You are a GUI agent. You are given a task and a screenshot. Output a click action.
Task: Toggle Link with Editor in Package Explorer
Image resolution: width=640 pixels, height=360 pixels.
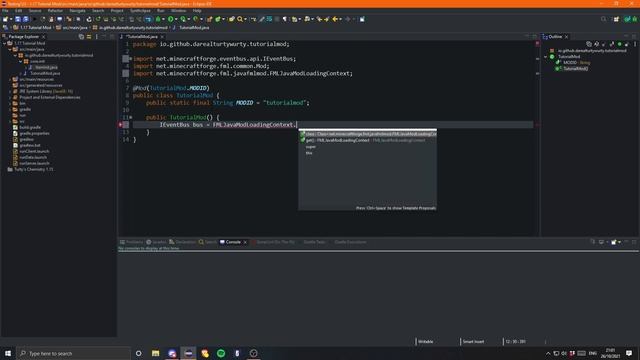(x=89, y=37)
